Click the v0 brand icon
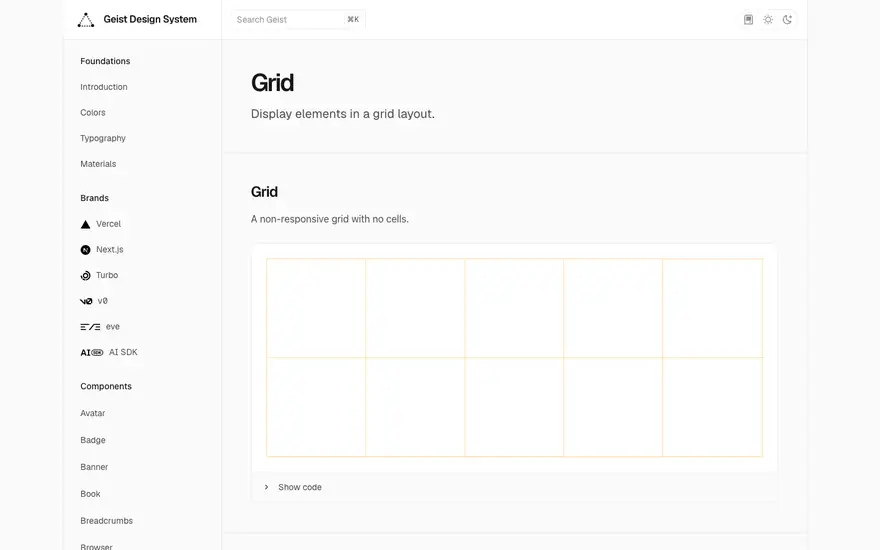 point(86,301)
